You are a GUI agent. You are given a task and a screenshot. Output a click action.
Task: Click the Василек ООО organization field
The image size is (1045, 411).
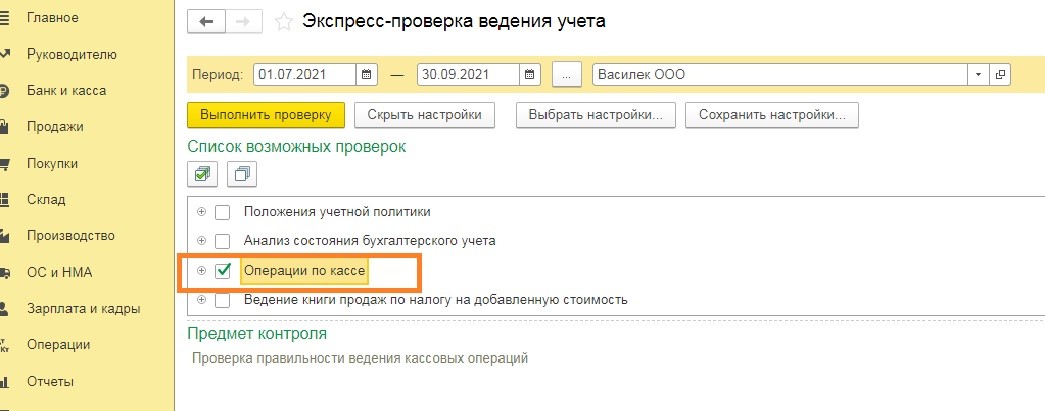(780, 75)
